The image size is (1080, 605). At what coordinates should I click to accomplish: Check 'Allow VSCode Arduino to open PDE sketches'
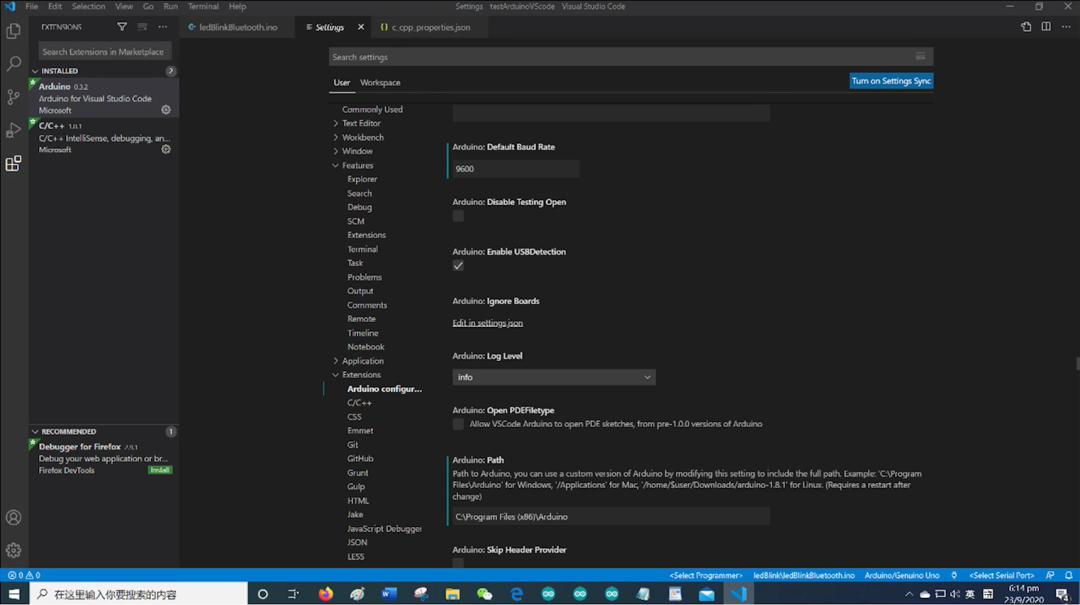click(457, 423)
